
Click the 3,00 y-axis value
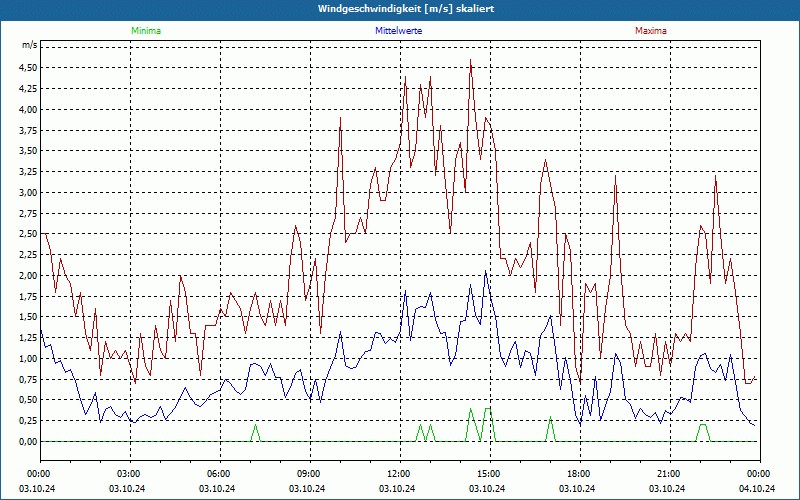click(x=29, y=193)
